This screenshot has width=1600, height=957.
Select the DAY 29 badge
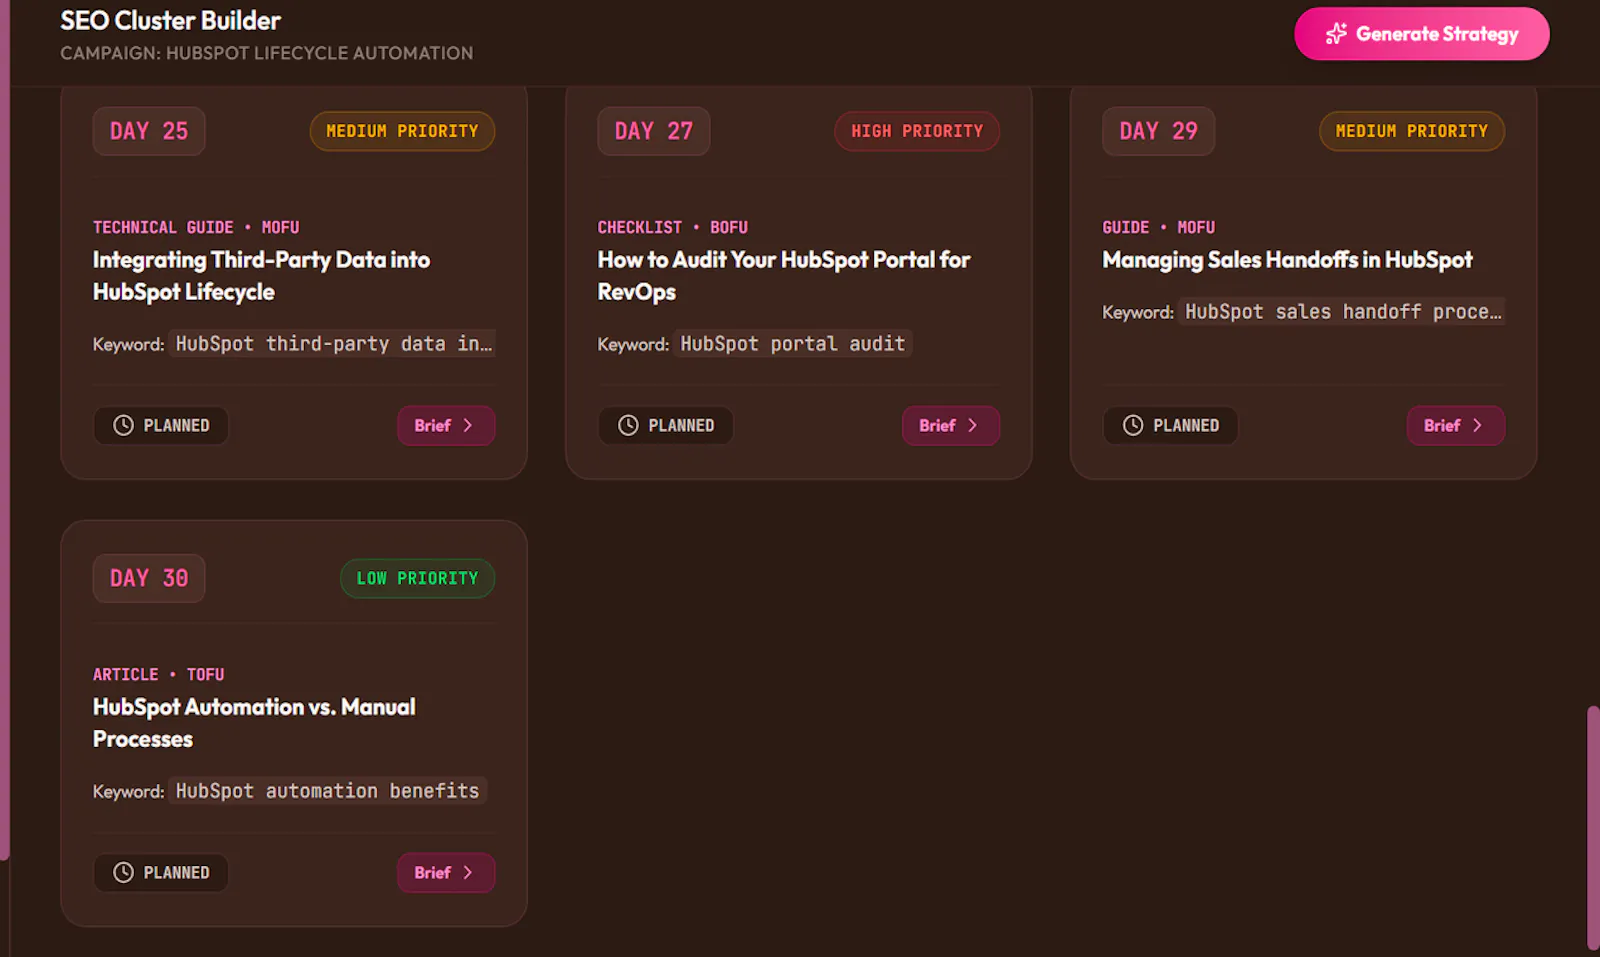(1159, 131)
